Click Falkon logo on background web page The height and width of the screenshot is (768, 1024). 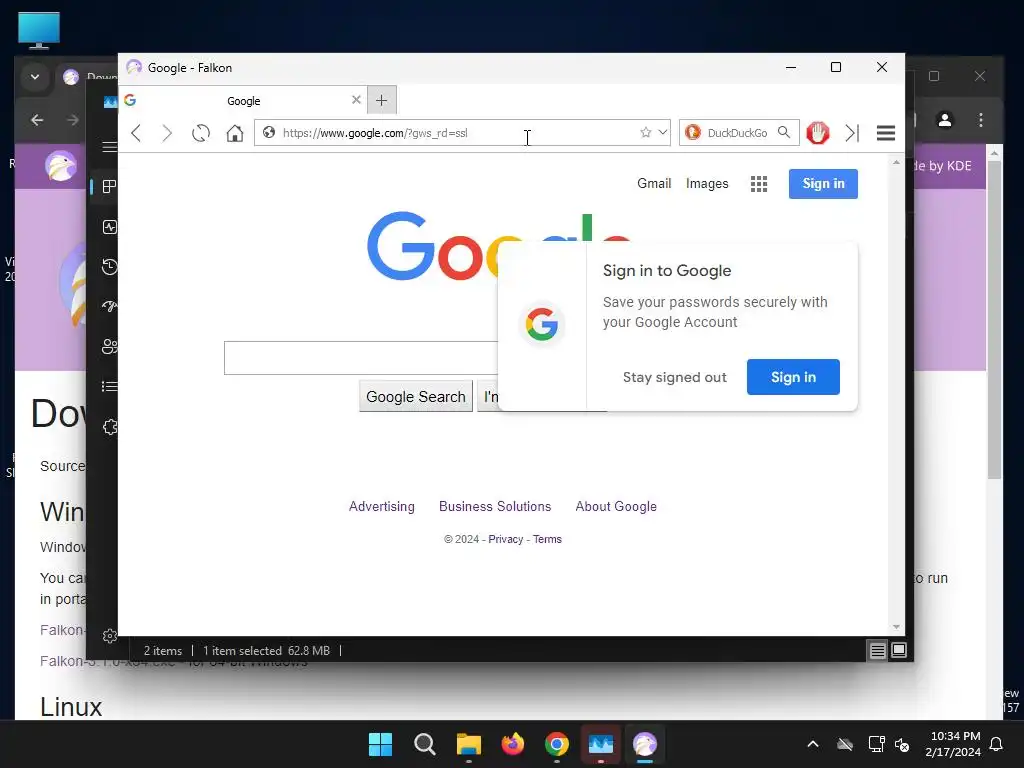[61, 166]
